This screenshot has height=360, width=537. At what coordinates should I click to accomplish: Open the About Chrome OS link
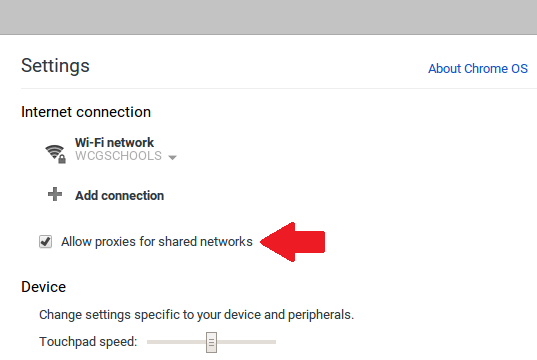coord(478,69)
